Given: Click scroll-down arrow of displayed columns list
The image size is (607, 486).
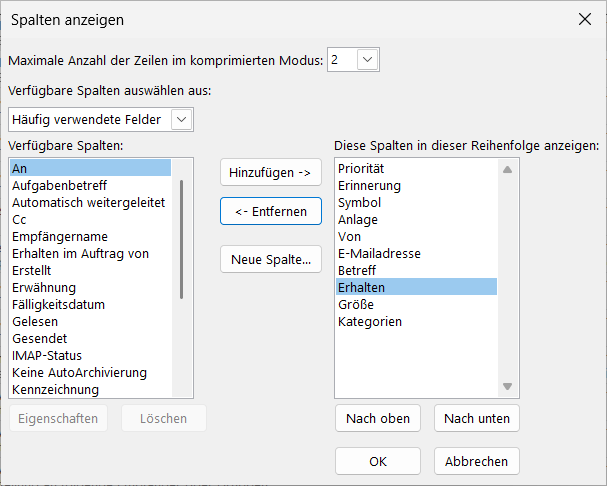Looking at the screenshot, I should coord(507,387).
